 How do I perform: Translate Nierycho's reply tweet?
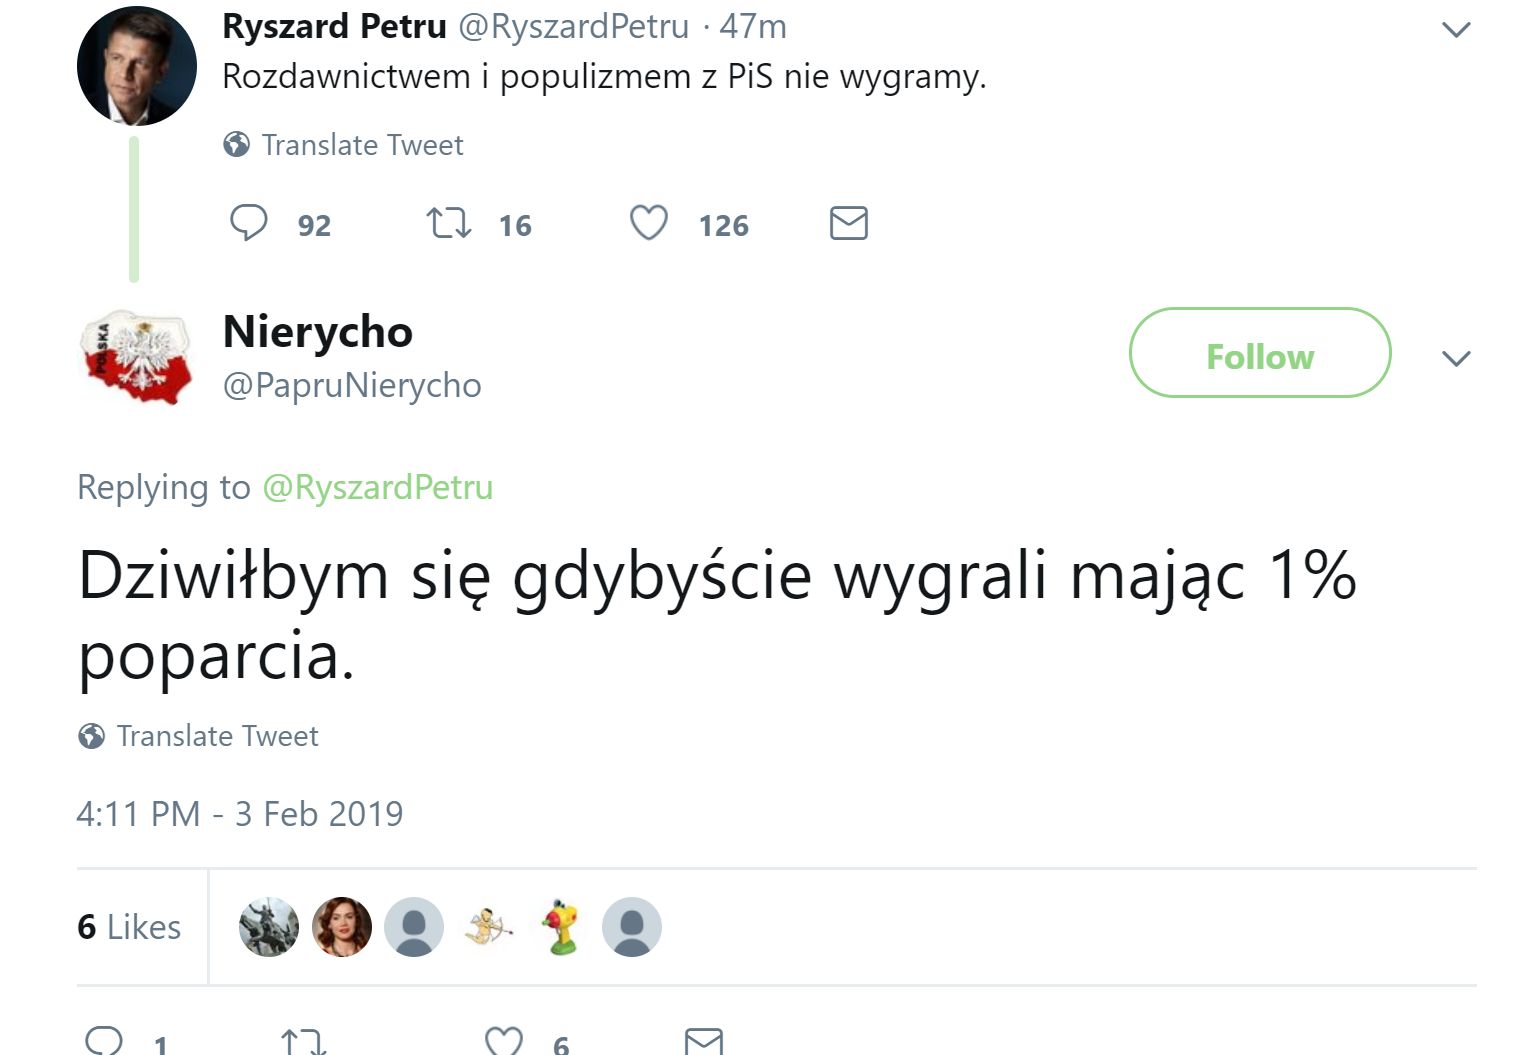coord(198,736)
